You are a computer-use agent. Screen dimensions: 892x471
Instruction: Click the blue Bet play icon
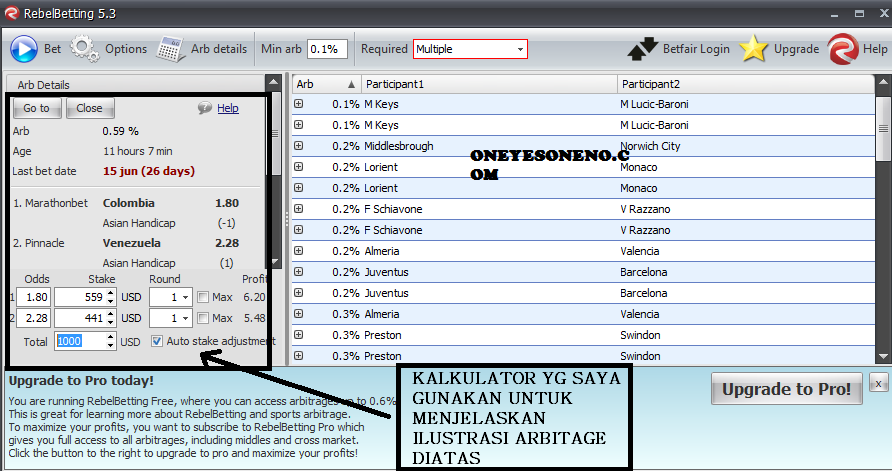[24, 49]
